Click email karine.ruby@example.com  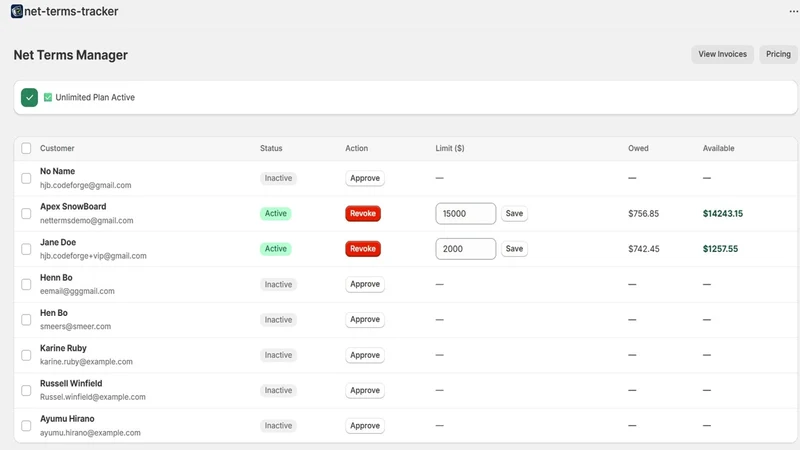[x=86, y=362]
